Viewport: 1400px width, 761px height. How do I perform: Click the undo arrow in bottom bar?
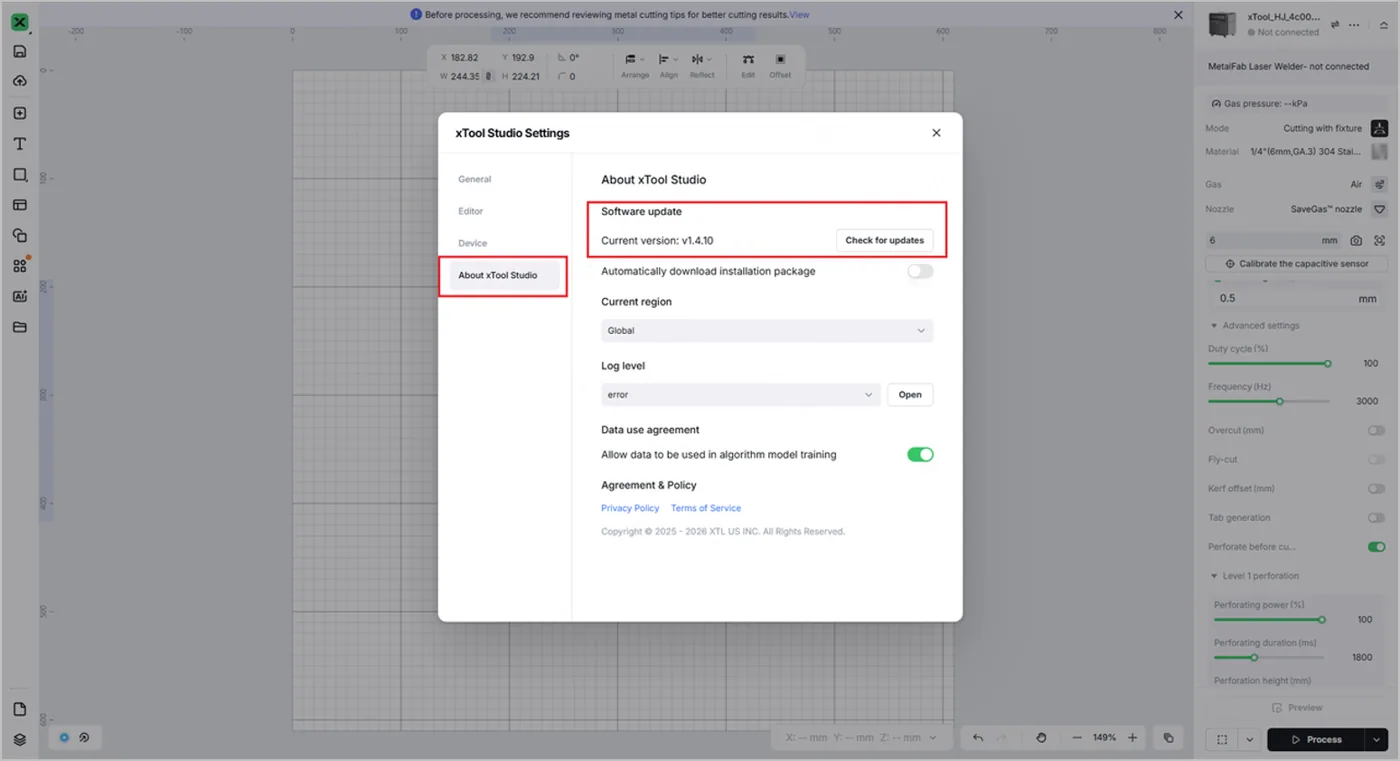coord(978,738)
